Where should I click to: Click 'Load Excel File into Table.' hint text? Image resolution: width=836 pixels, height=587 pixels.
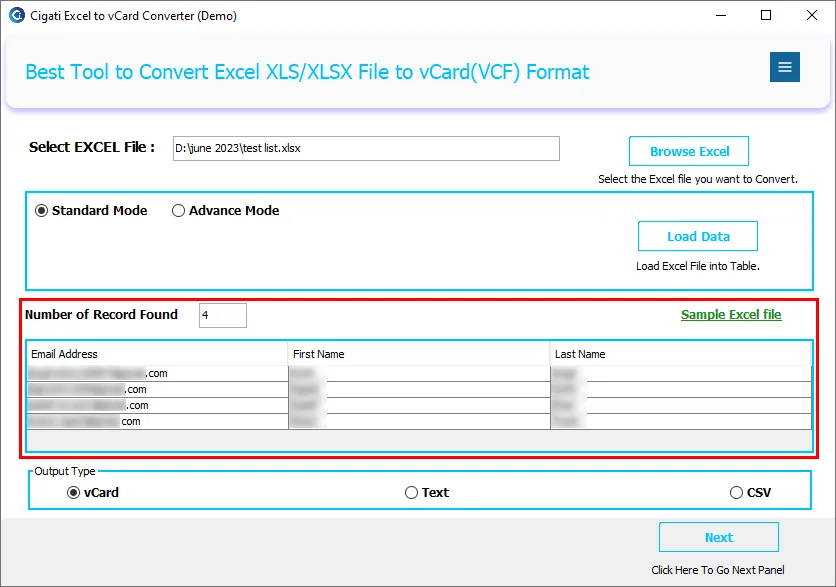coord(698,266)
